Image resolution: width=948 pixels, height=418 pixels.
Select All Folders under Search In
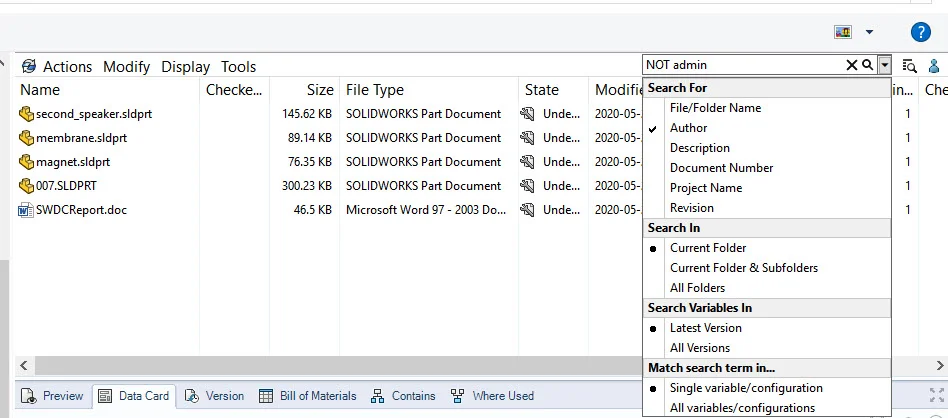[x=697, y=288]
